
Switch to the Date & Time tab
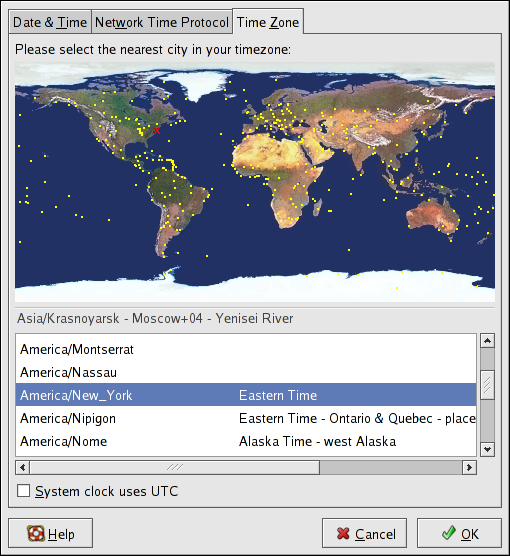[50, 22]
